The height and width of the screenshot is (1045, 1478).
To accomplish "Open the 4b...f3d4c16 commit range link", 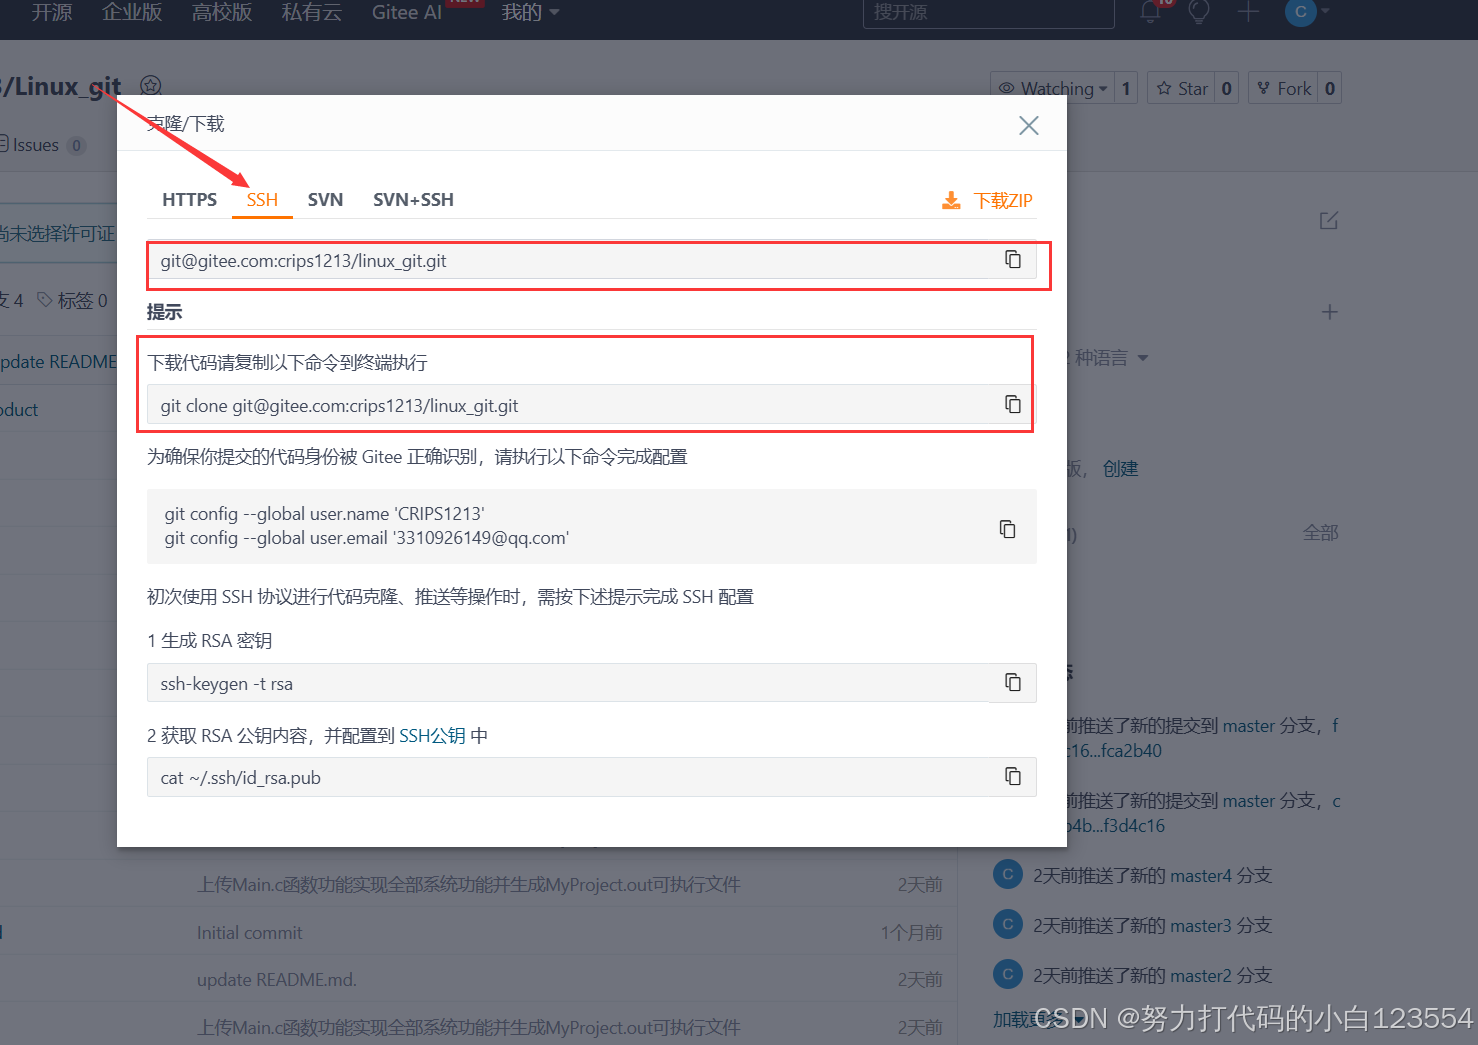I will point(1116,826).
